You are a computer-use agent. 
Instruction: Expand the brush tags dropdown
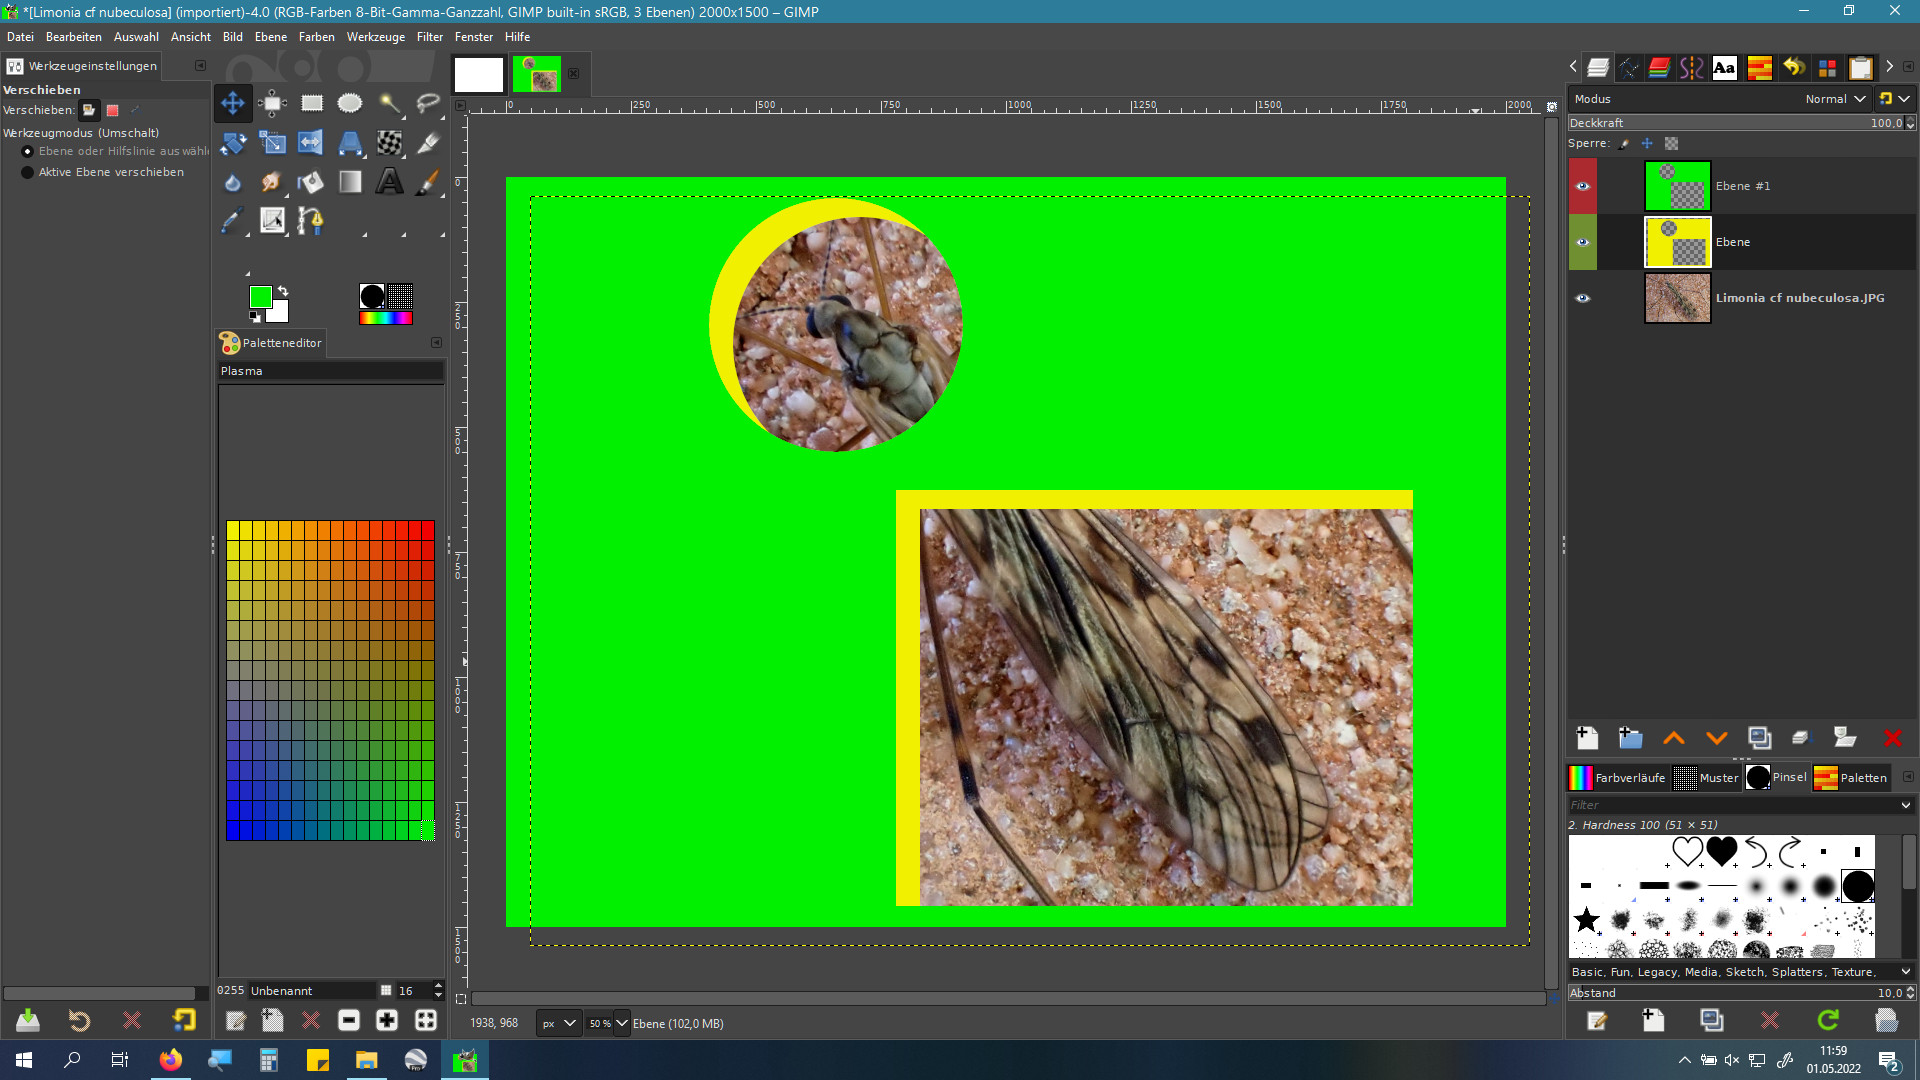click(x=1905, y=971)
